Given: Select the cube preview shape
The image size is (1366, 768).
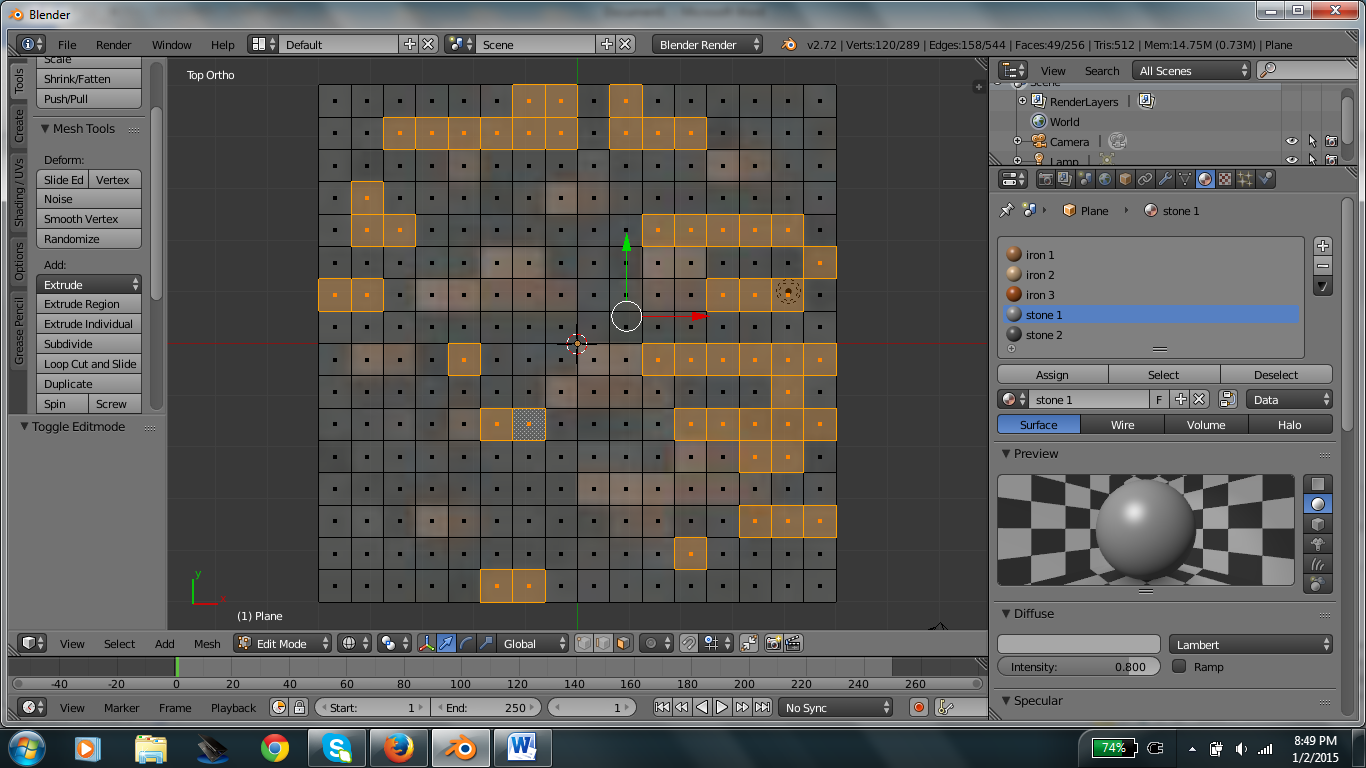Looking at the screenshot, I should pos(1319,524).
